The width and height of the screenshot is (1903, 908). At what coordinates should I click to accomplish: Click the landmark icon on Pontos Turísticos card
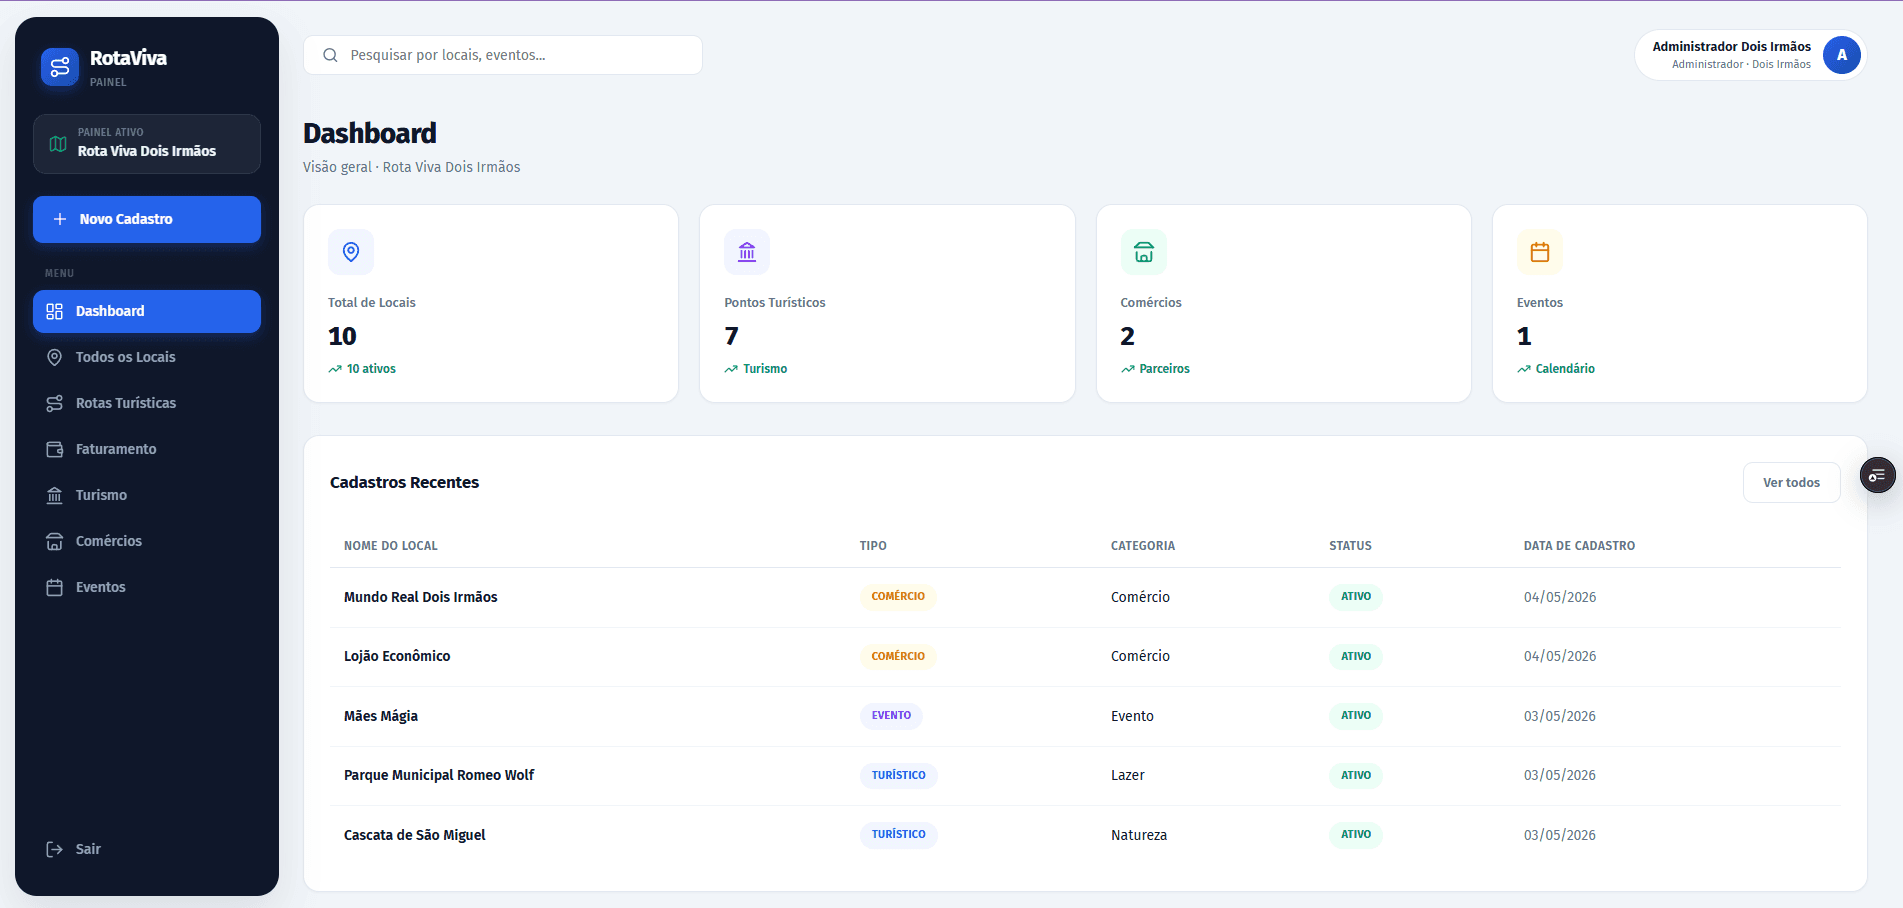click(747, 252)
